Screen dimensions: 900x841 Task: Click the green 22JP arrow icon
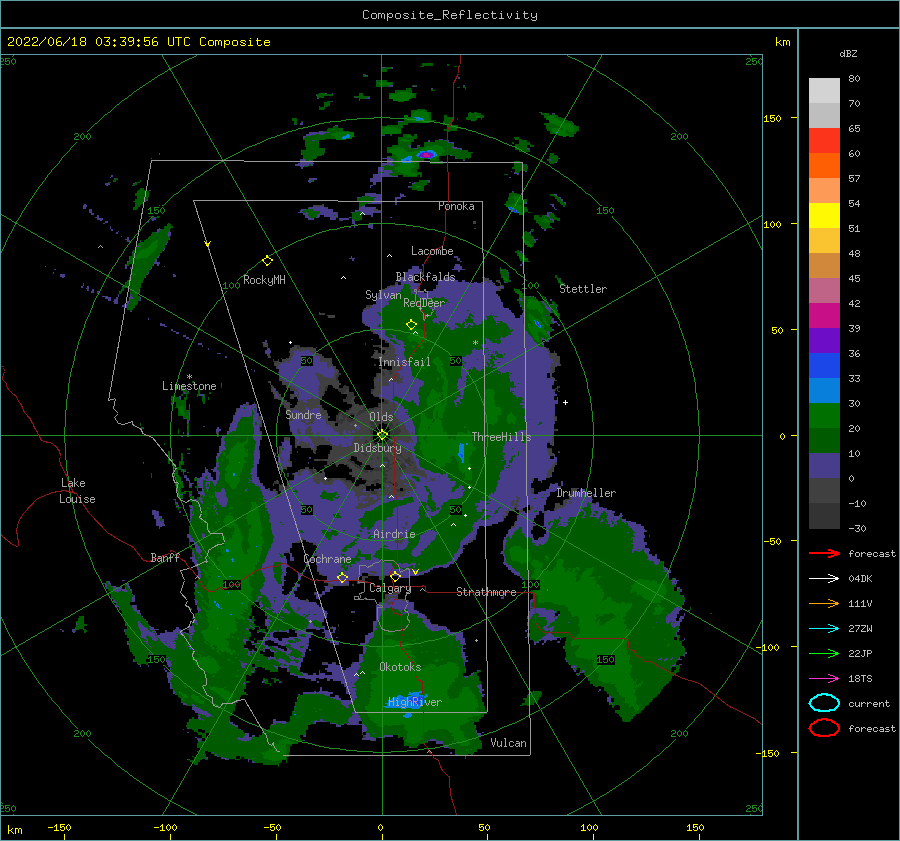pos(824,653)
